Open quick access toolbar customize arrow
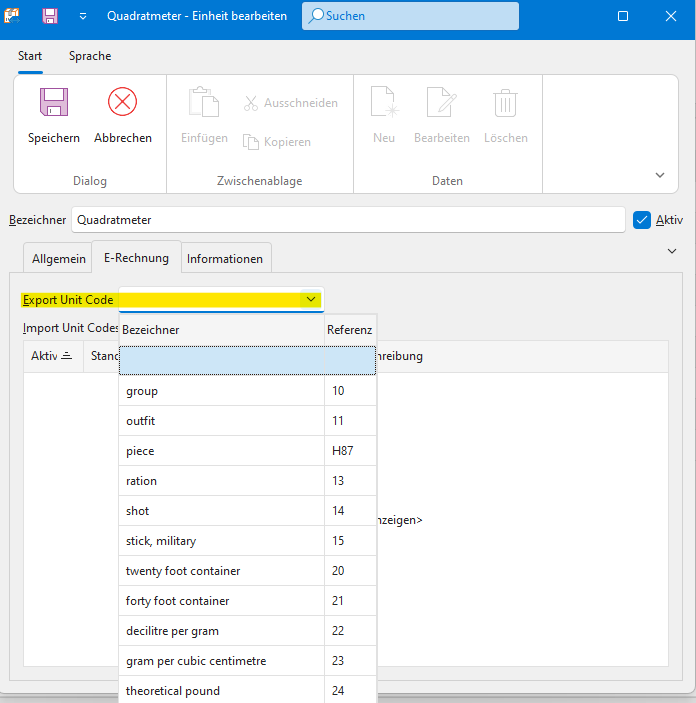Image resolution: width=696 pixels, height=703 pixels. coord(83,16)
